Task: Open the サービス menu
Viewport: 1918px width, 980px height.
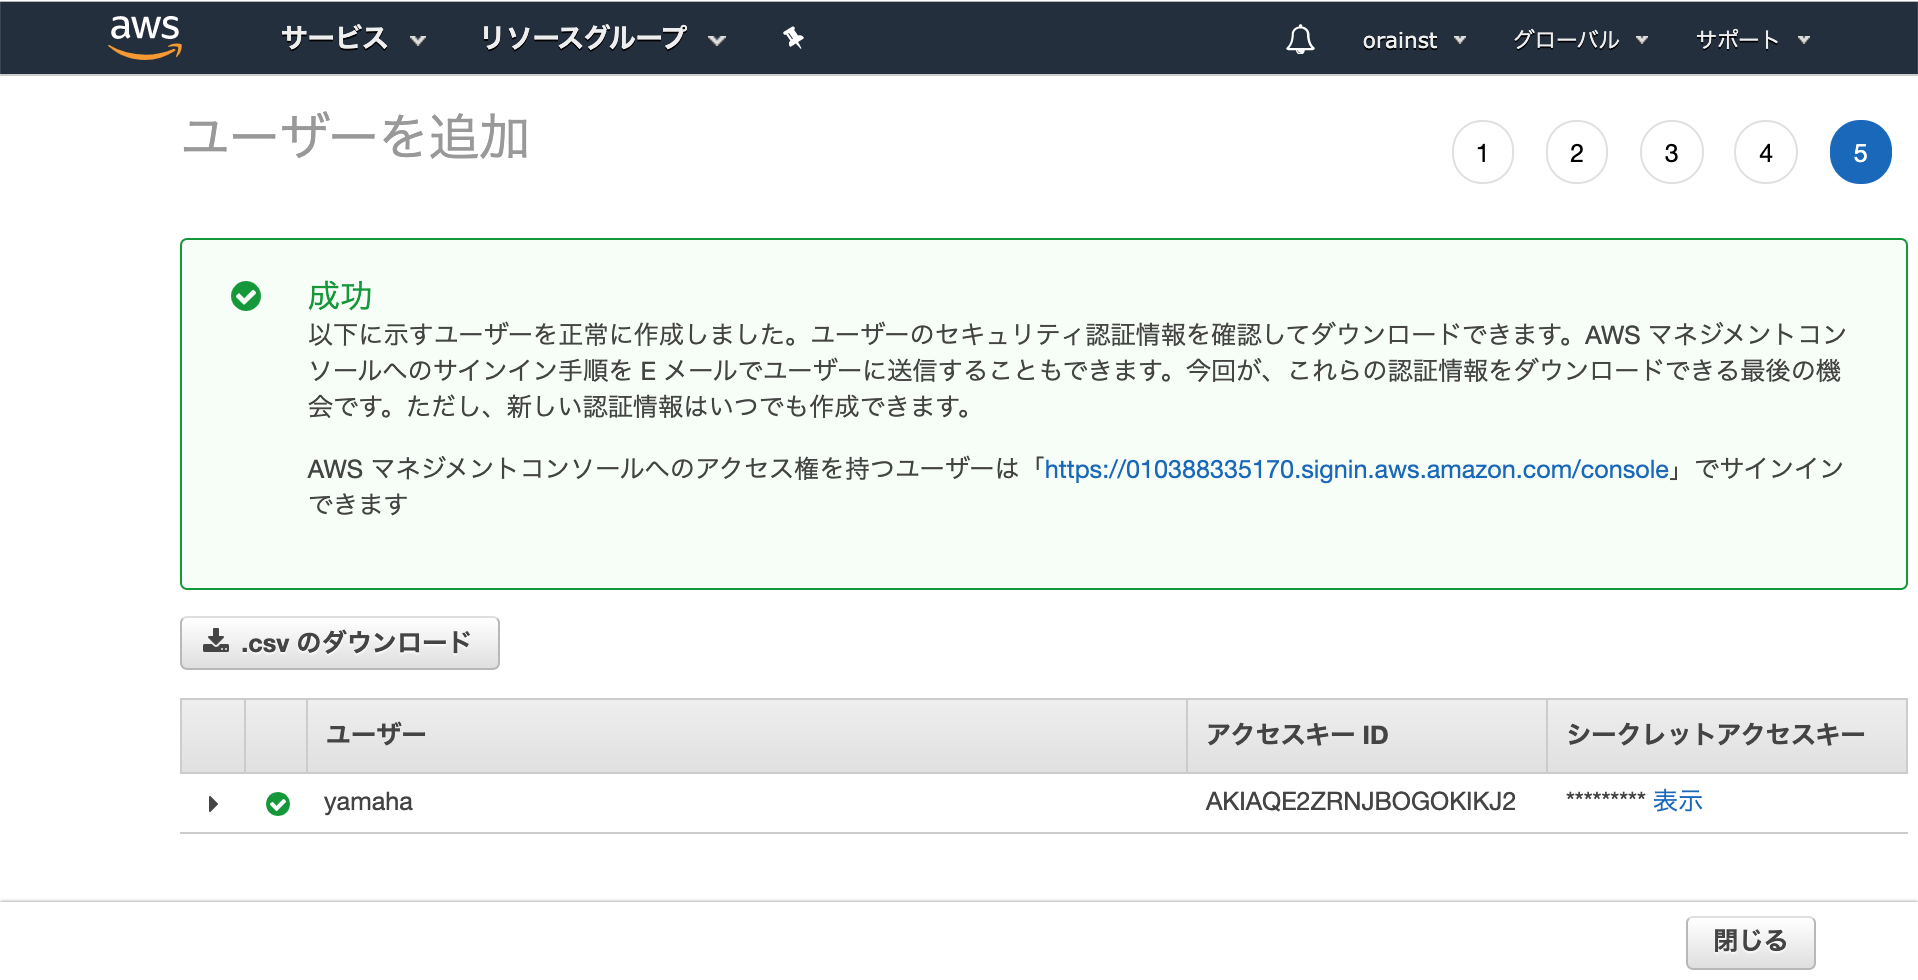Action: [x=354, y=38]
